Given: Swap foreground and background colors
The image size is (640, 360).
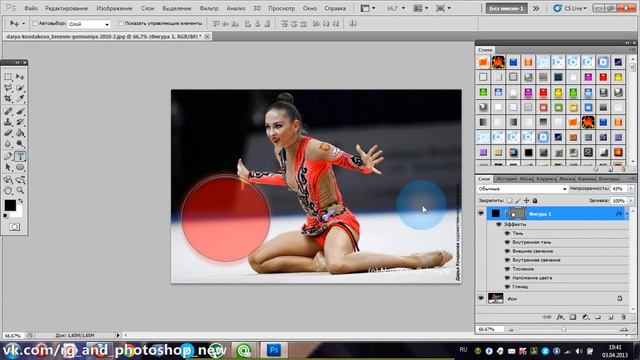Looking at the screenshot, I should [20, 201].
